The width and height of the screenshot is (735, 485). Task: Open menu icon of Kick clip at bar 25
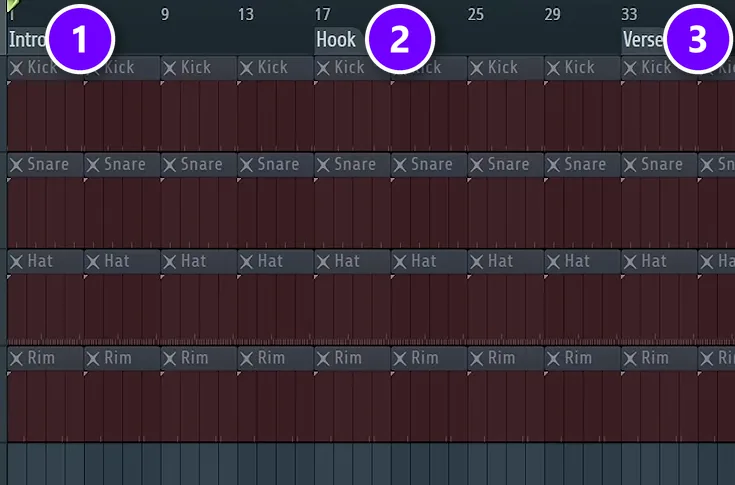476,68
